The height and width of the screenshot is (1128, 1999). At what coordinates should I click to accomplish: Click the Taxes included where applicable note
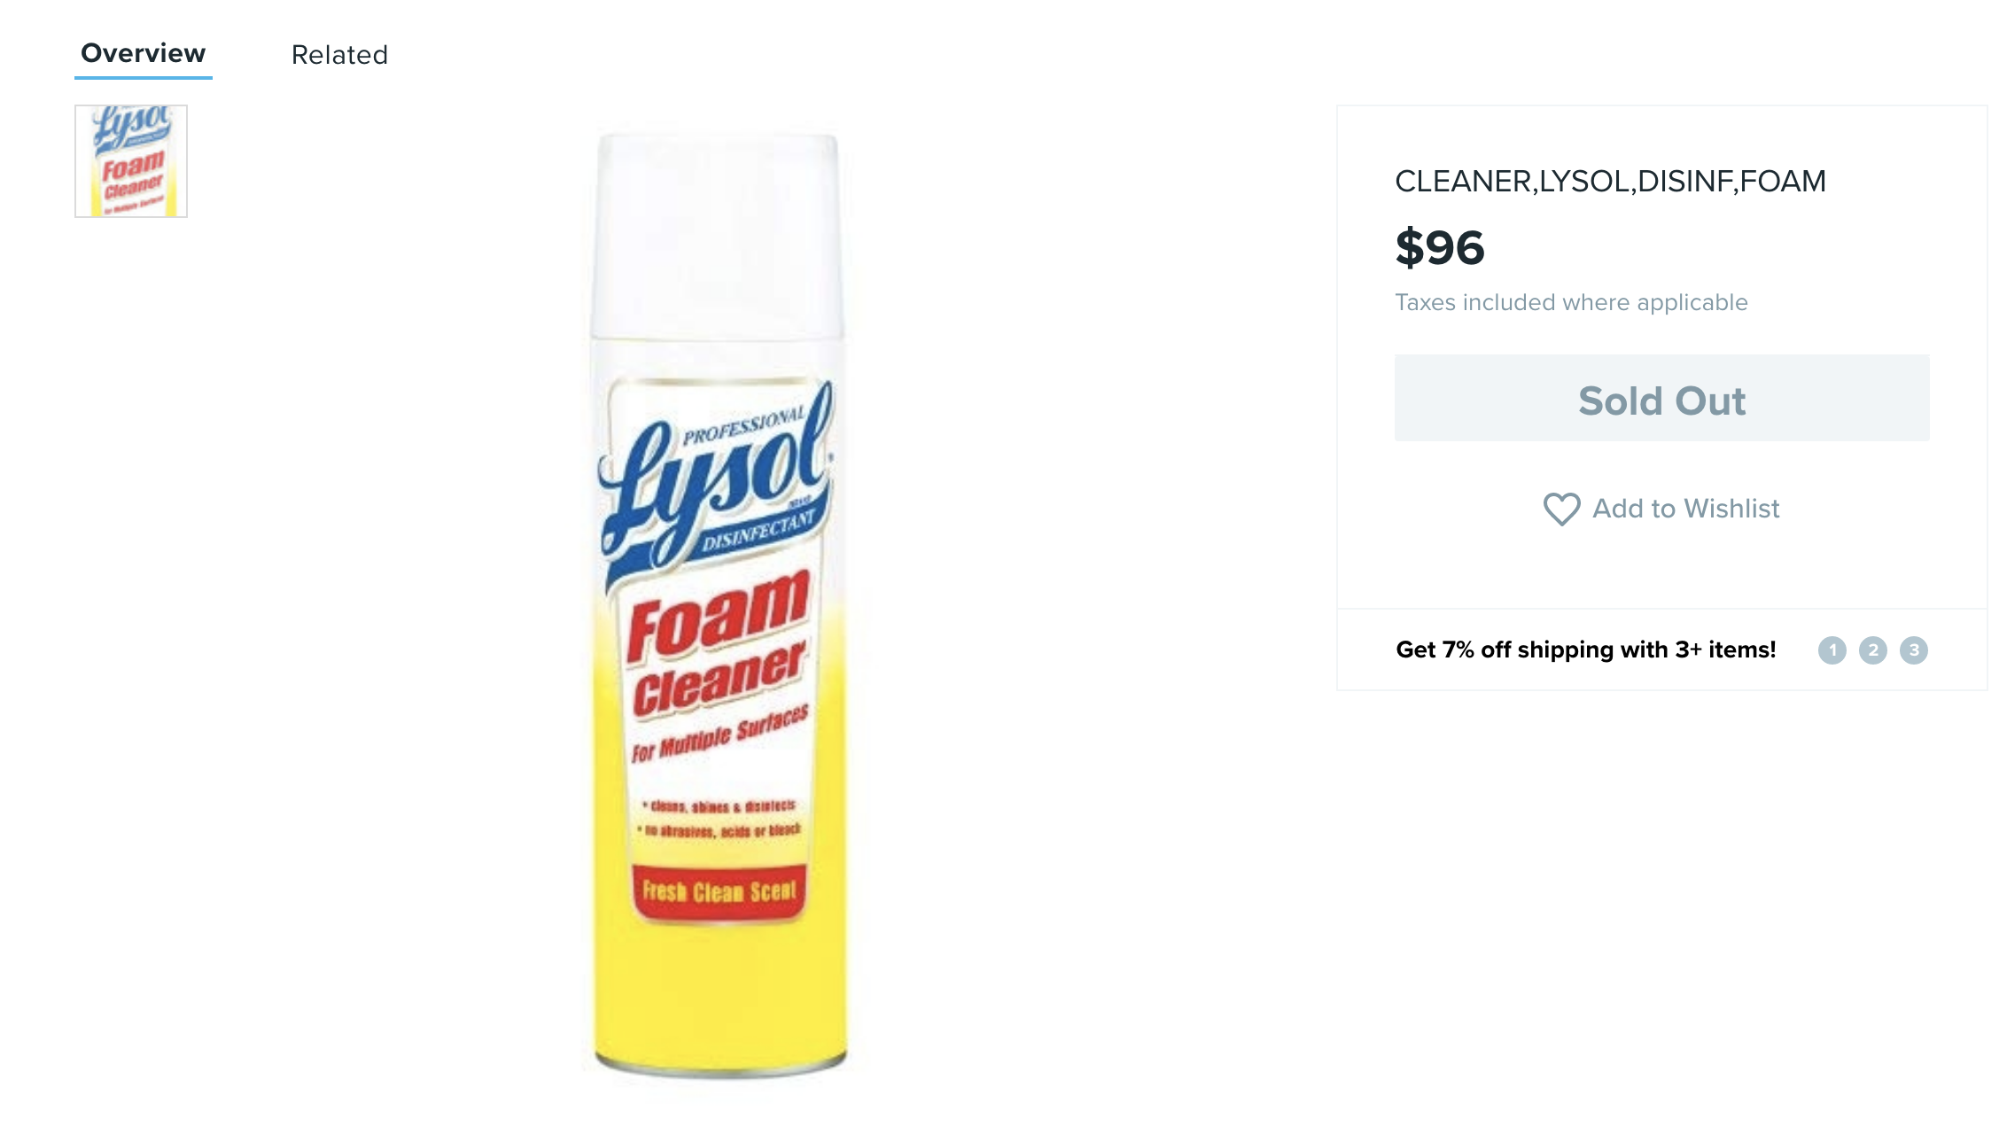1571,302
